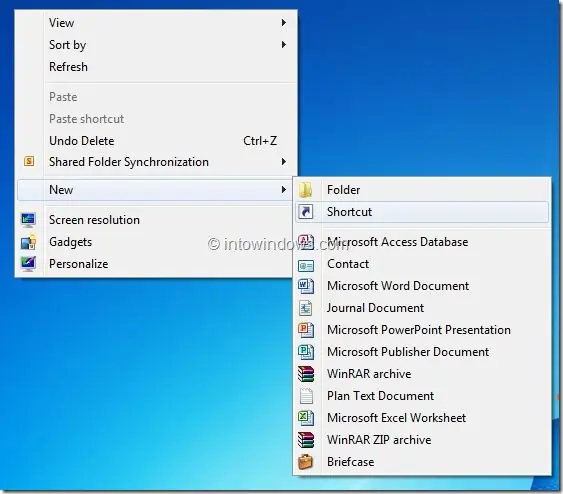
Task: Click the Shortcut arrow icon
Action: click(306, 212)
